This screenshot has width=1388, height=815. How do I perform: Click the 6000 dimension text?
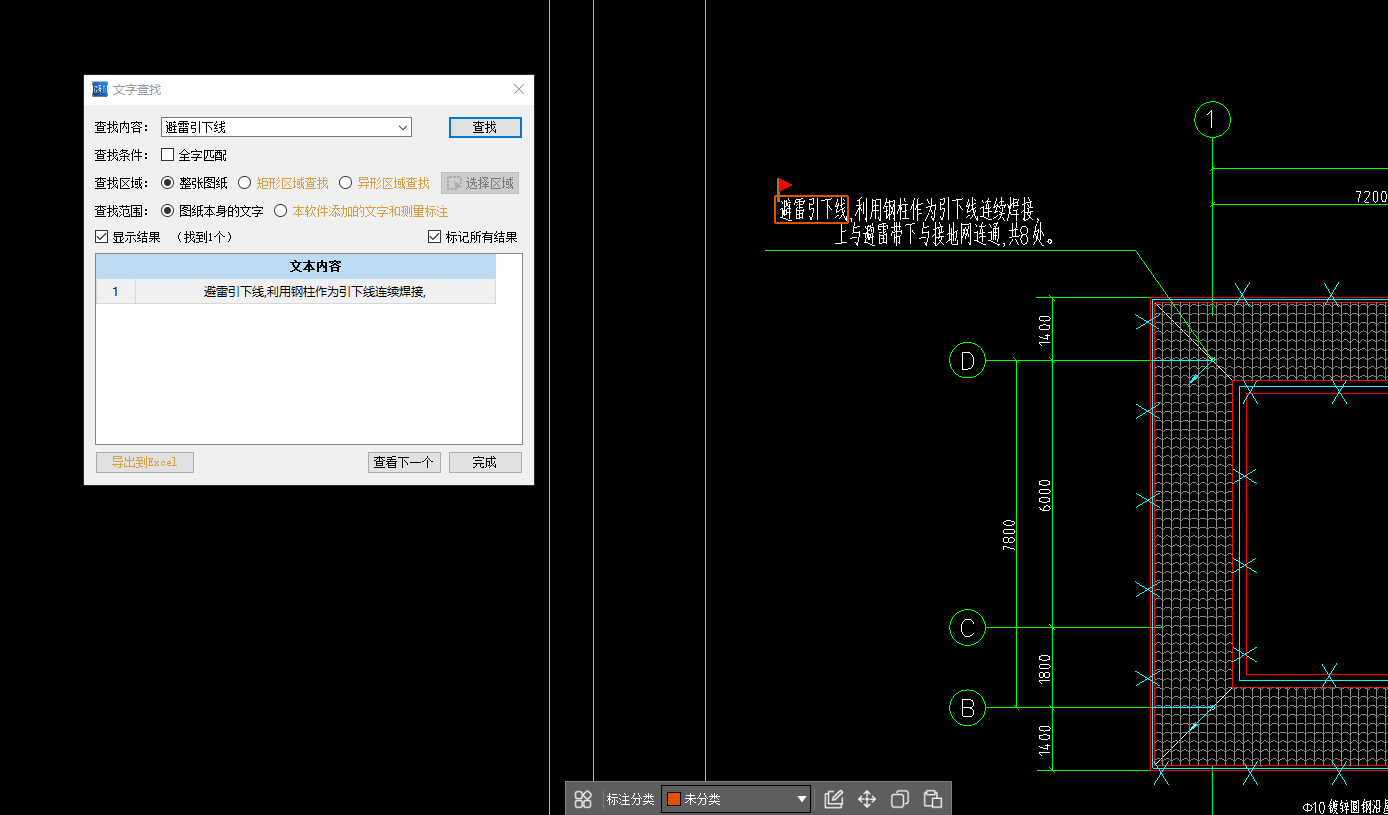[x=1045, y=495]
